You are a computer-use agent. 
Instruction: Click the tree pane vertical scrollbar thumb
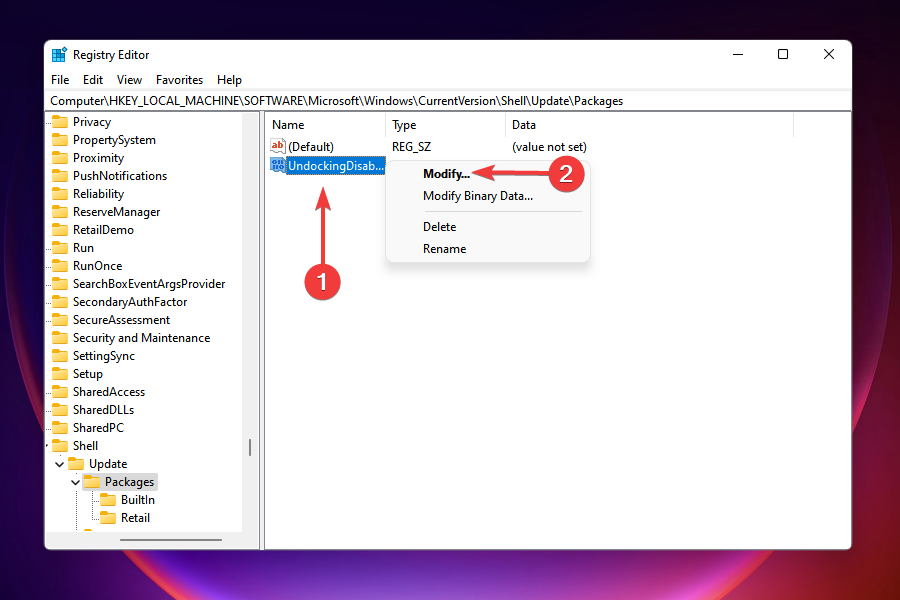point(250,447)
